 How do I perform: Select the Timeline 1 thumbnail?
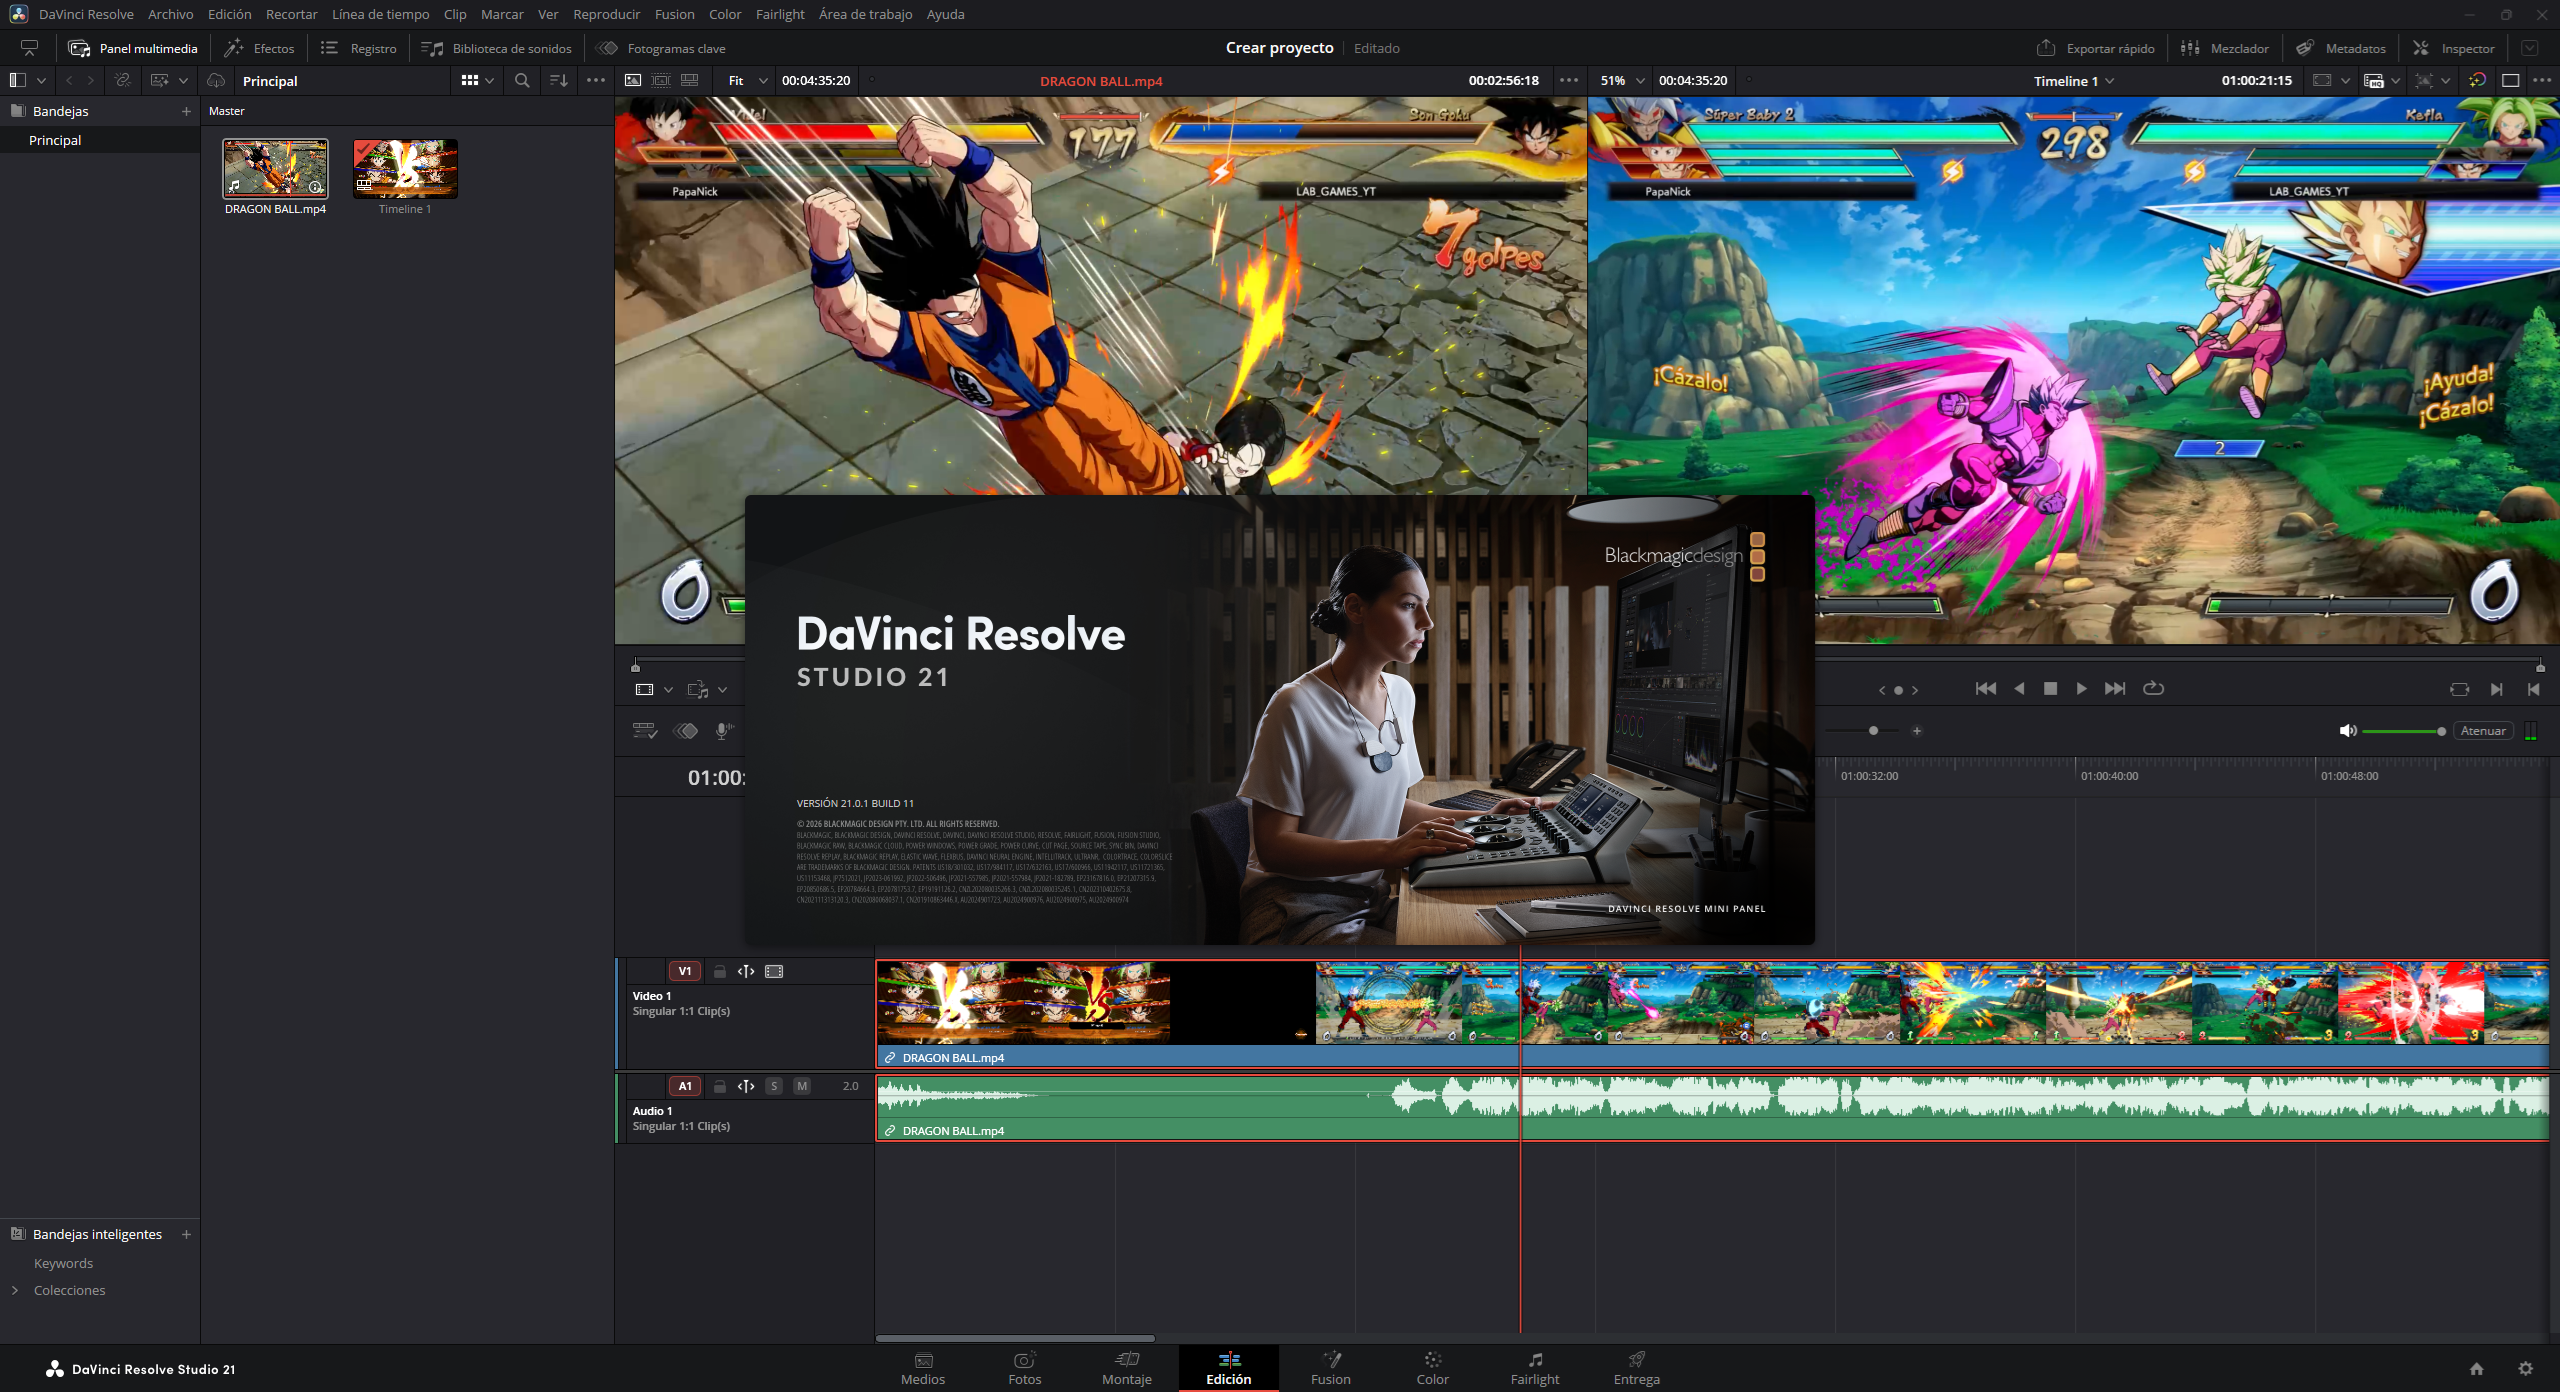[405, 168]
